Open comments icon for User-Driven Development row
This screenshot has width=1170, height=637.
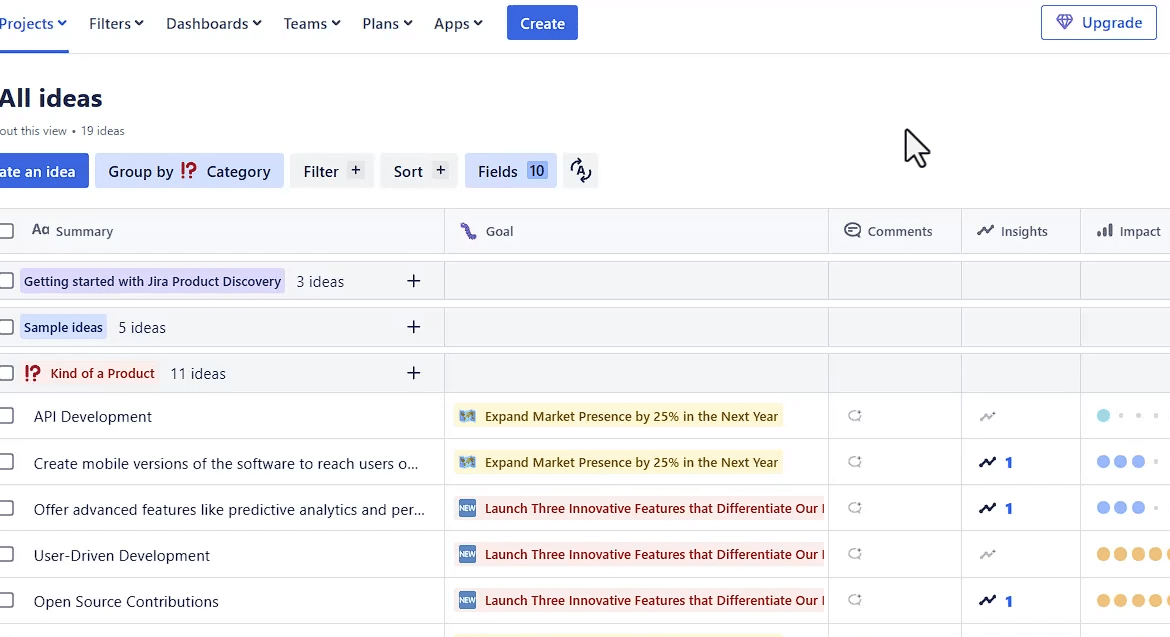point(854,554)
